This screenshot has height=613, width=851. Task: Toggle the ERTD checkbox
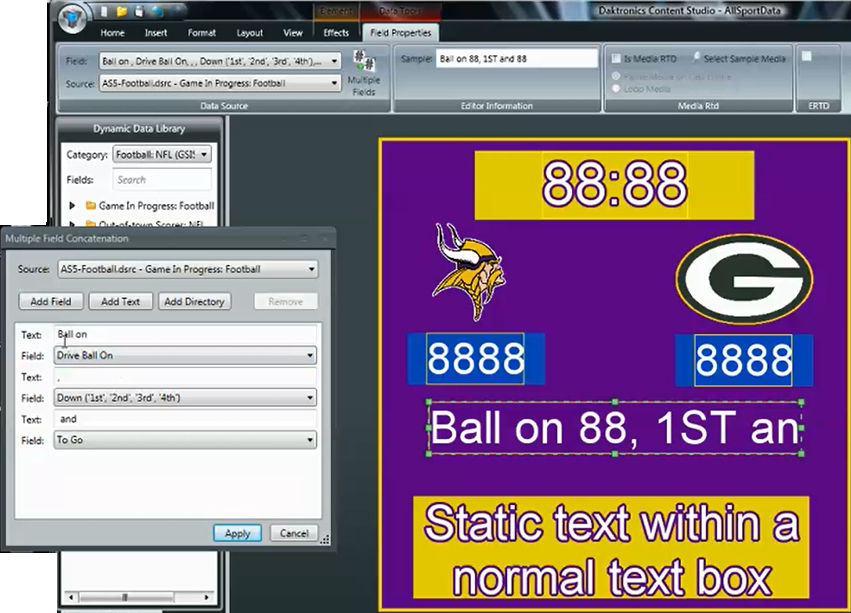[806, 57]
